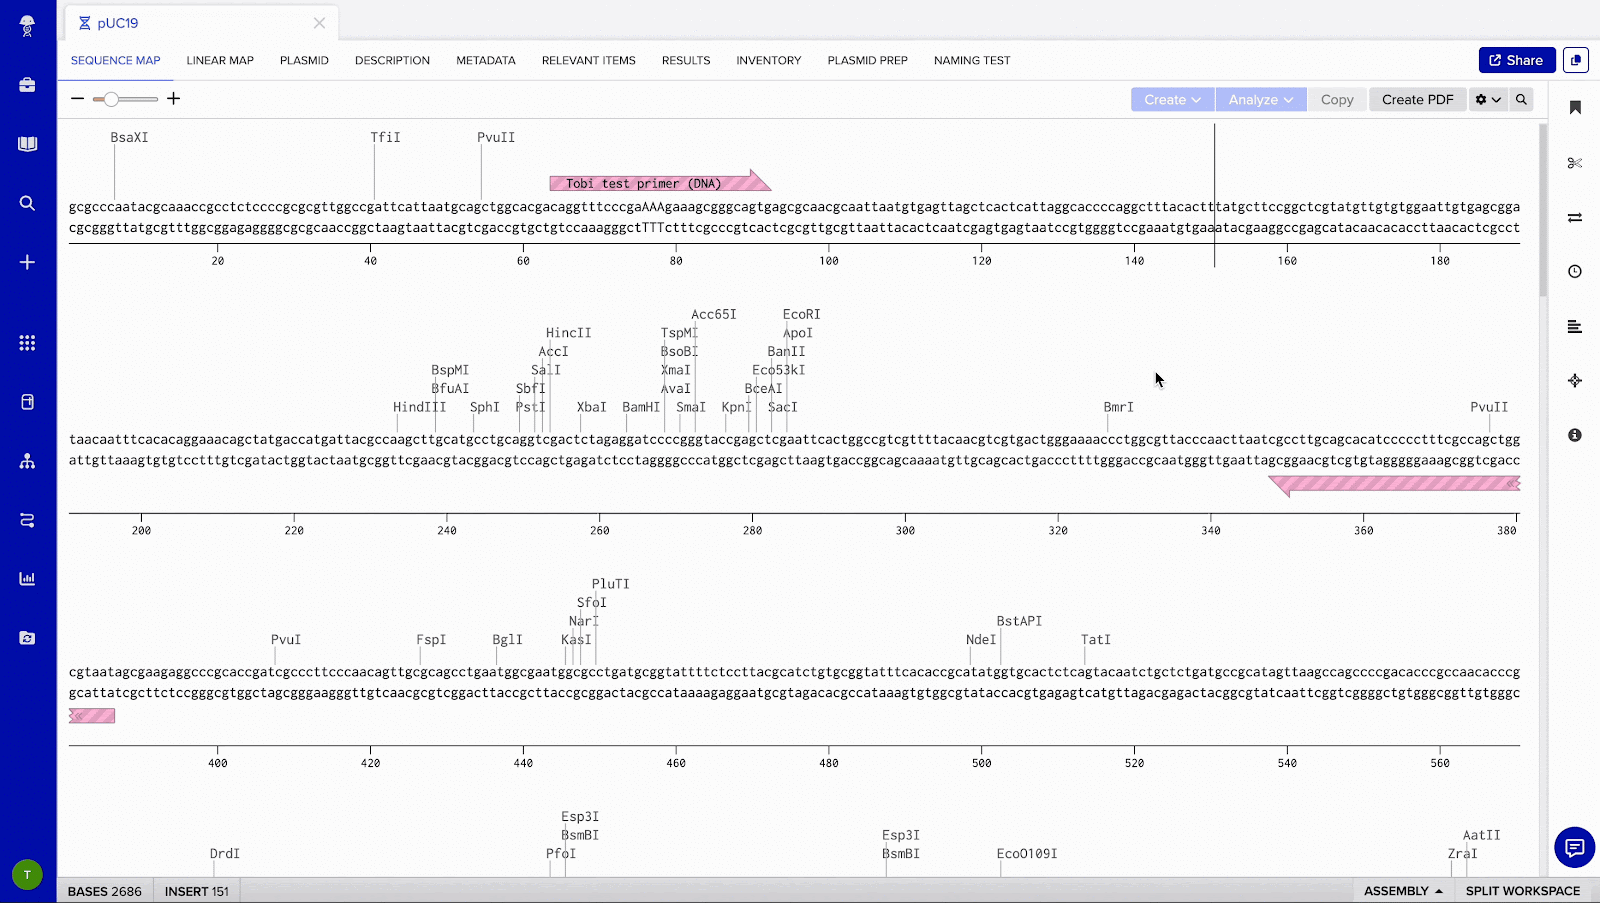Image resolution: width=1600 pixels, height=903 pixels.
Task: Open the alignments panel icon
Action: (1574, 326)
